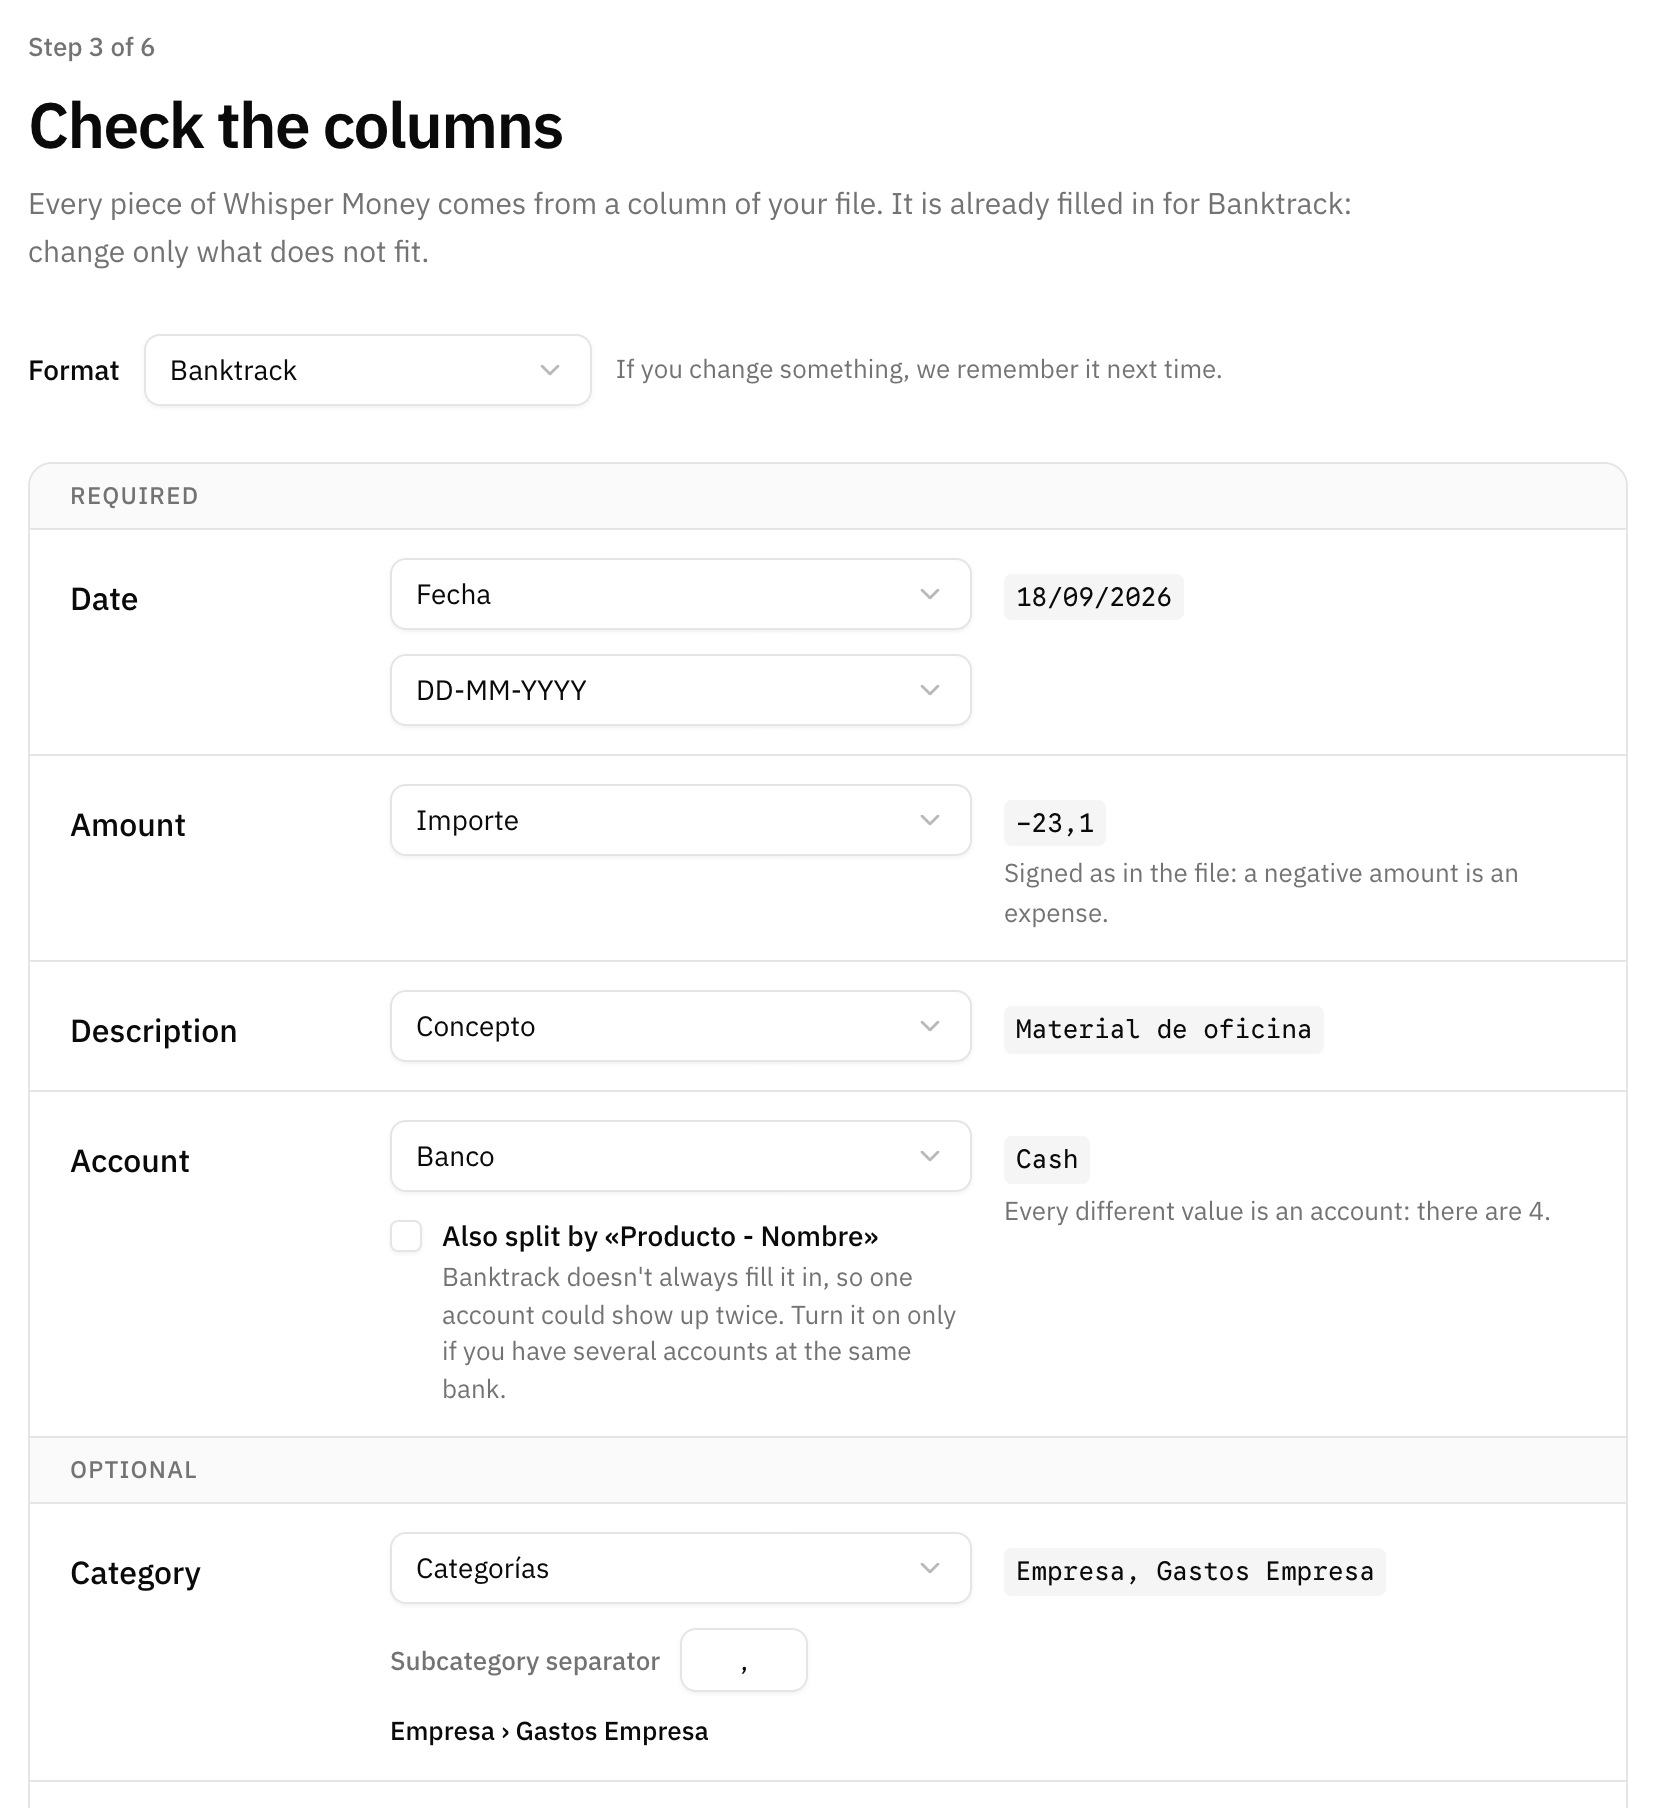
Task: Click the note that a negative amount is an expense
Action: [x=1261, y=893]
